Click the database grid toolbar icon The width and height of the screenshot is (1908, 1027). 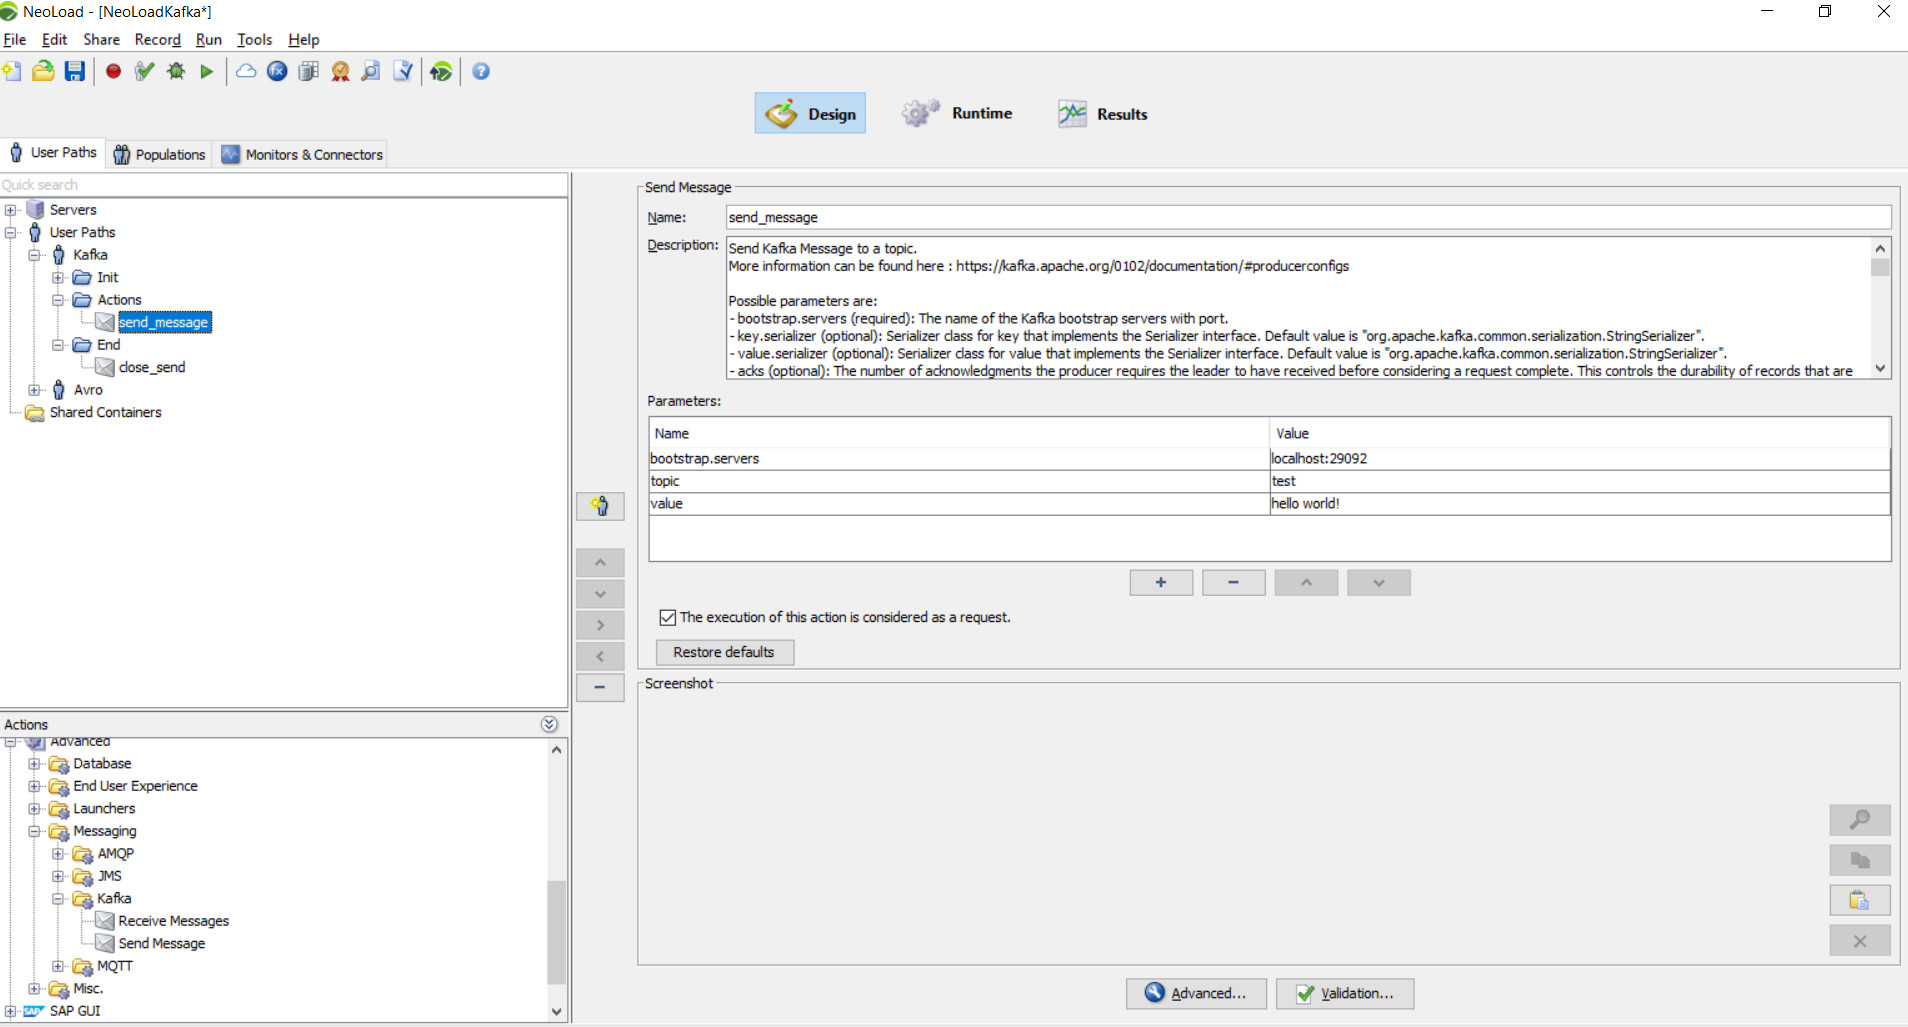309,71
